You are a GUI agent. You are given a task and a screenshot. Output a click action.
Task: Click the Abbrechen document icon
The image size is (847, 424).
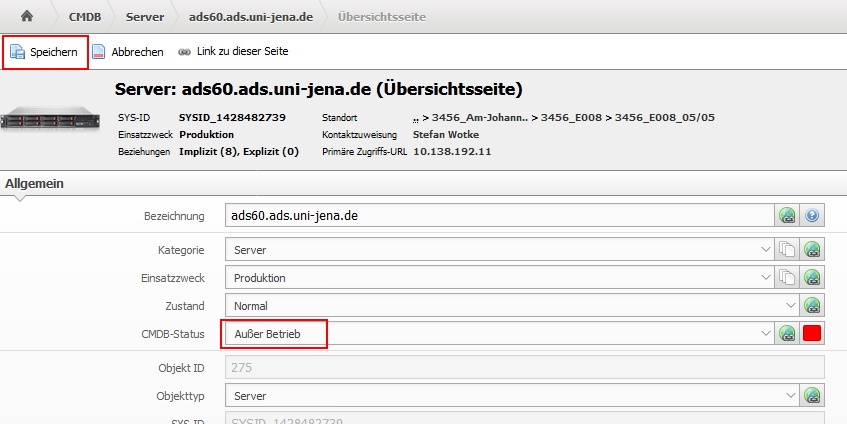[x=98, y=52]
